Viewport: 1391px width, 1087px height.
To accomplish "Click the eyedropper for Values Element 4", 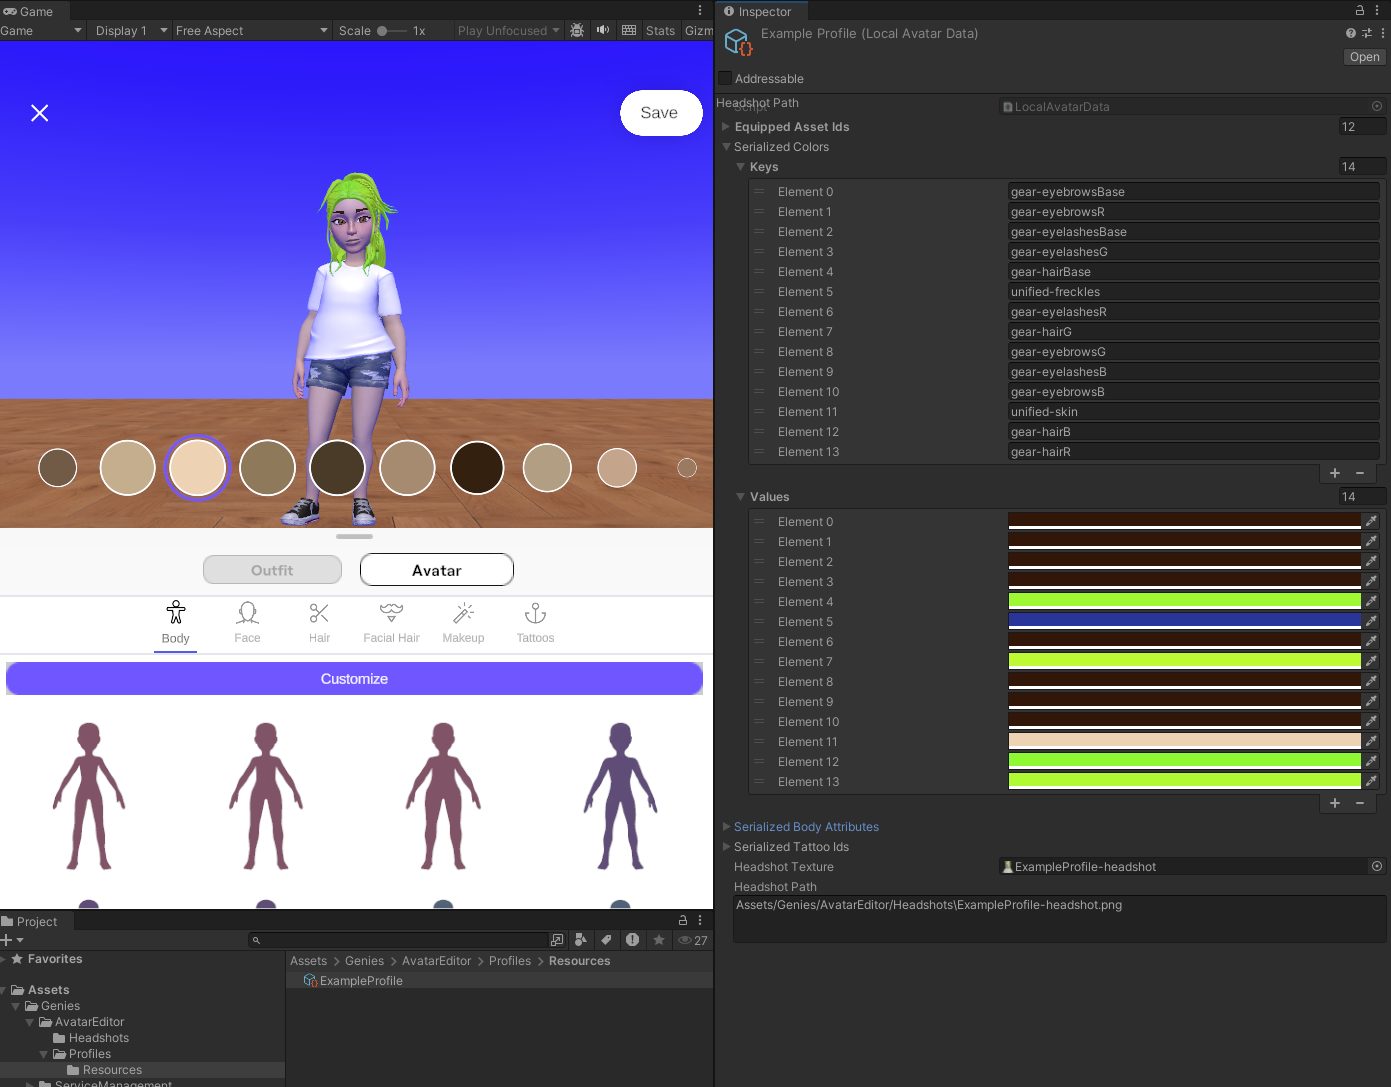I will pyautogui.click(x=1371, y=601).
